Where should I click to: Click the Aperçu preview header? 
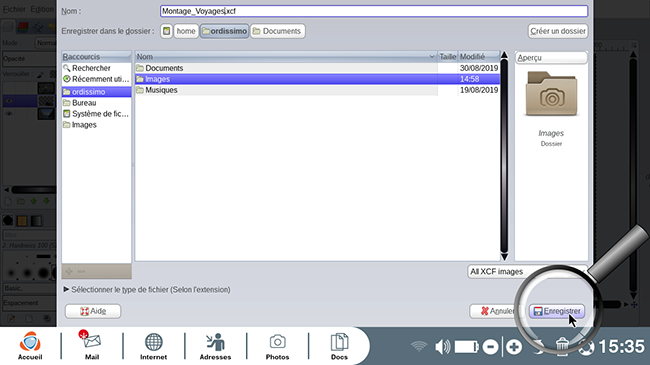tap(551, 58)
